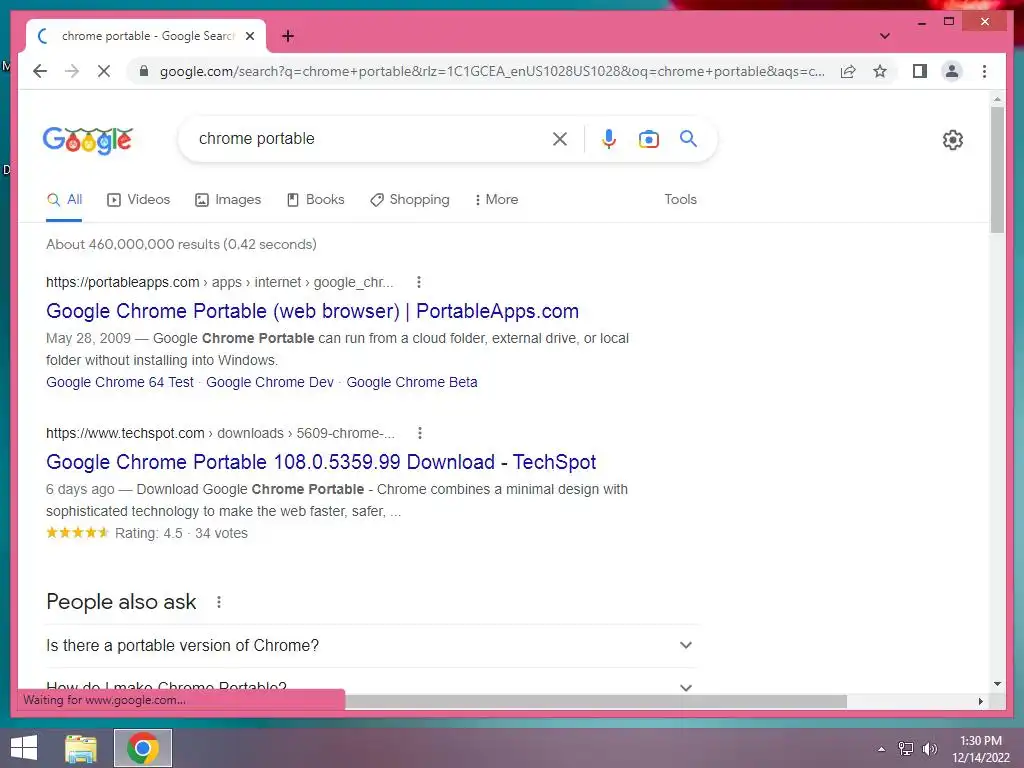Click the padlock site info icon
Viewport: 1024px width, 768px height.
(x=144, y=71)
